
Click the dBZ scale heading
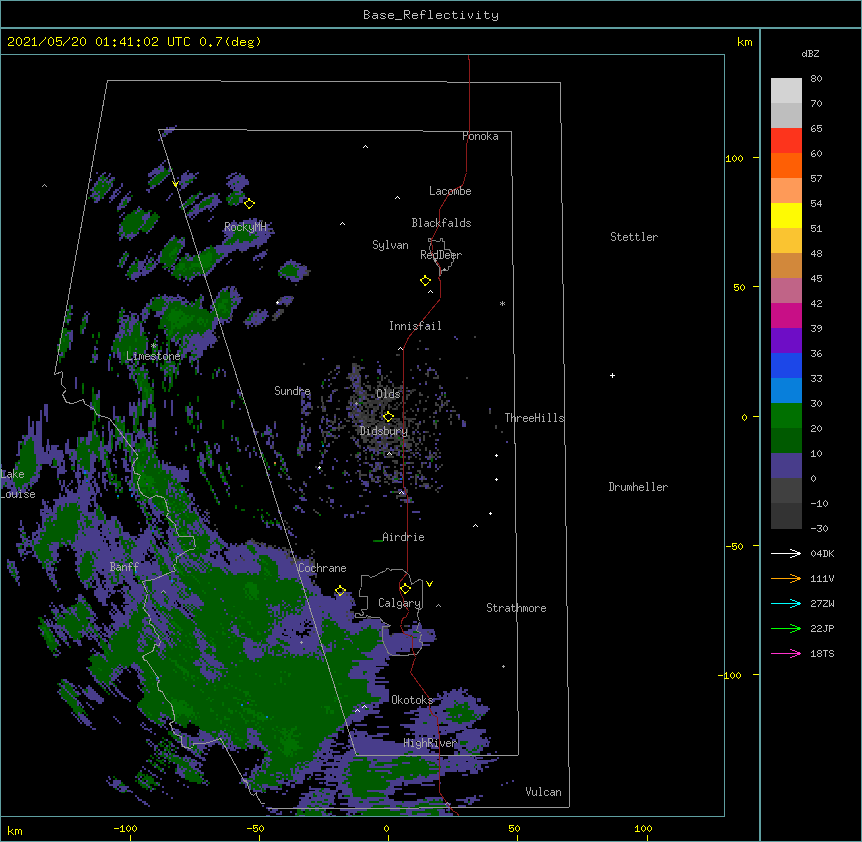pos(810,54)
